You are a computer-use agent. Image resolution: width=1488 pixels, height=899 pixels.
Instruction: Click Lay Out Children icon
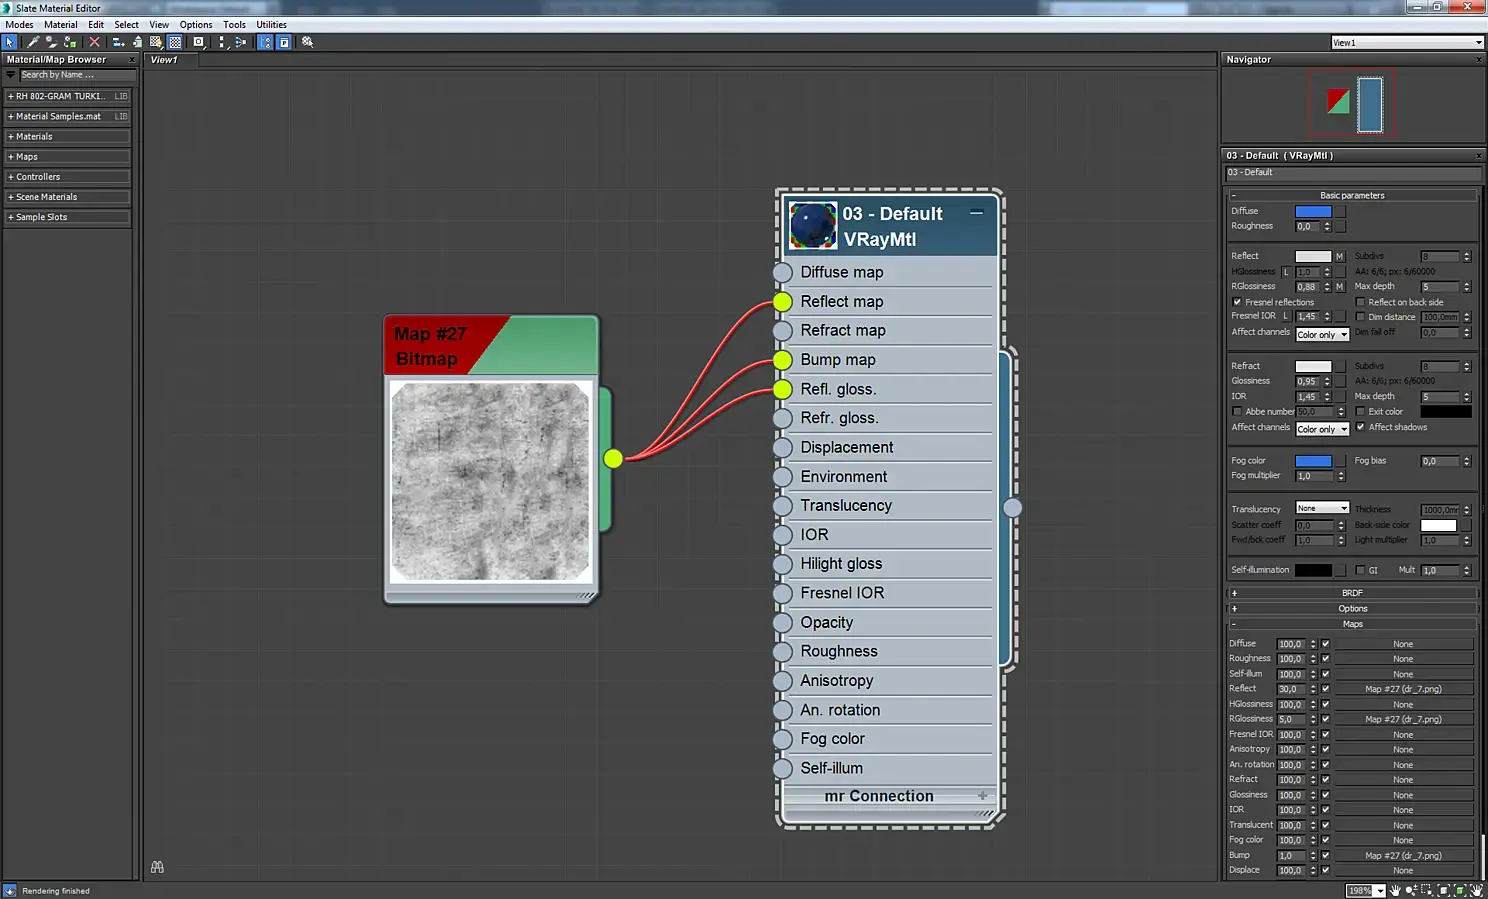240,42
